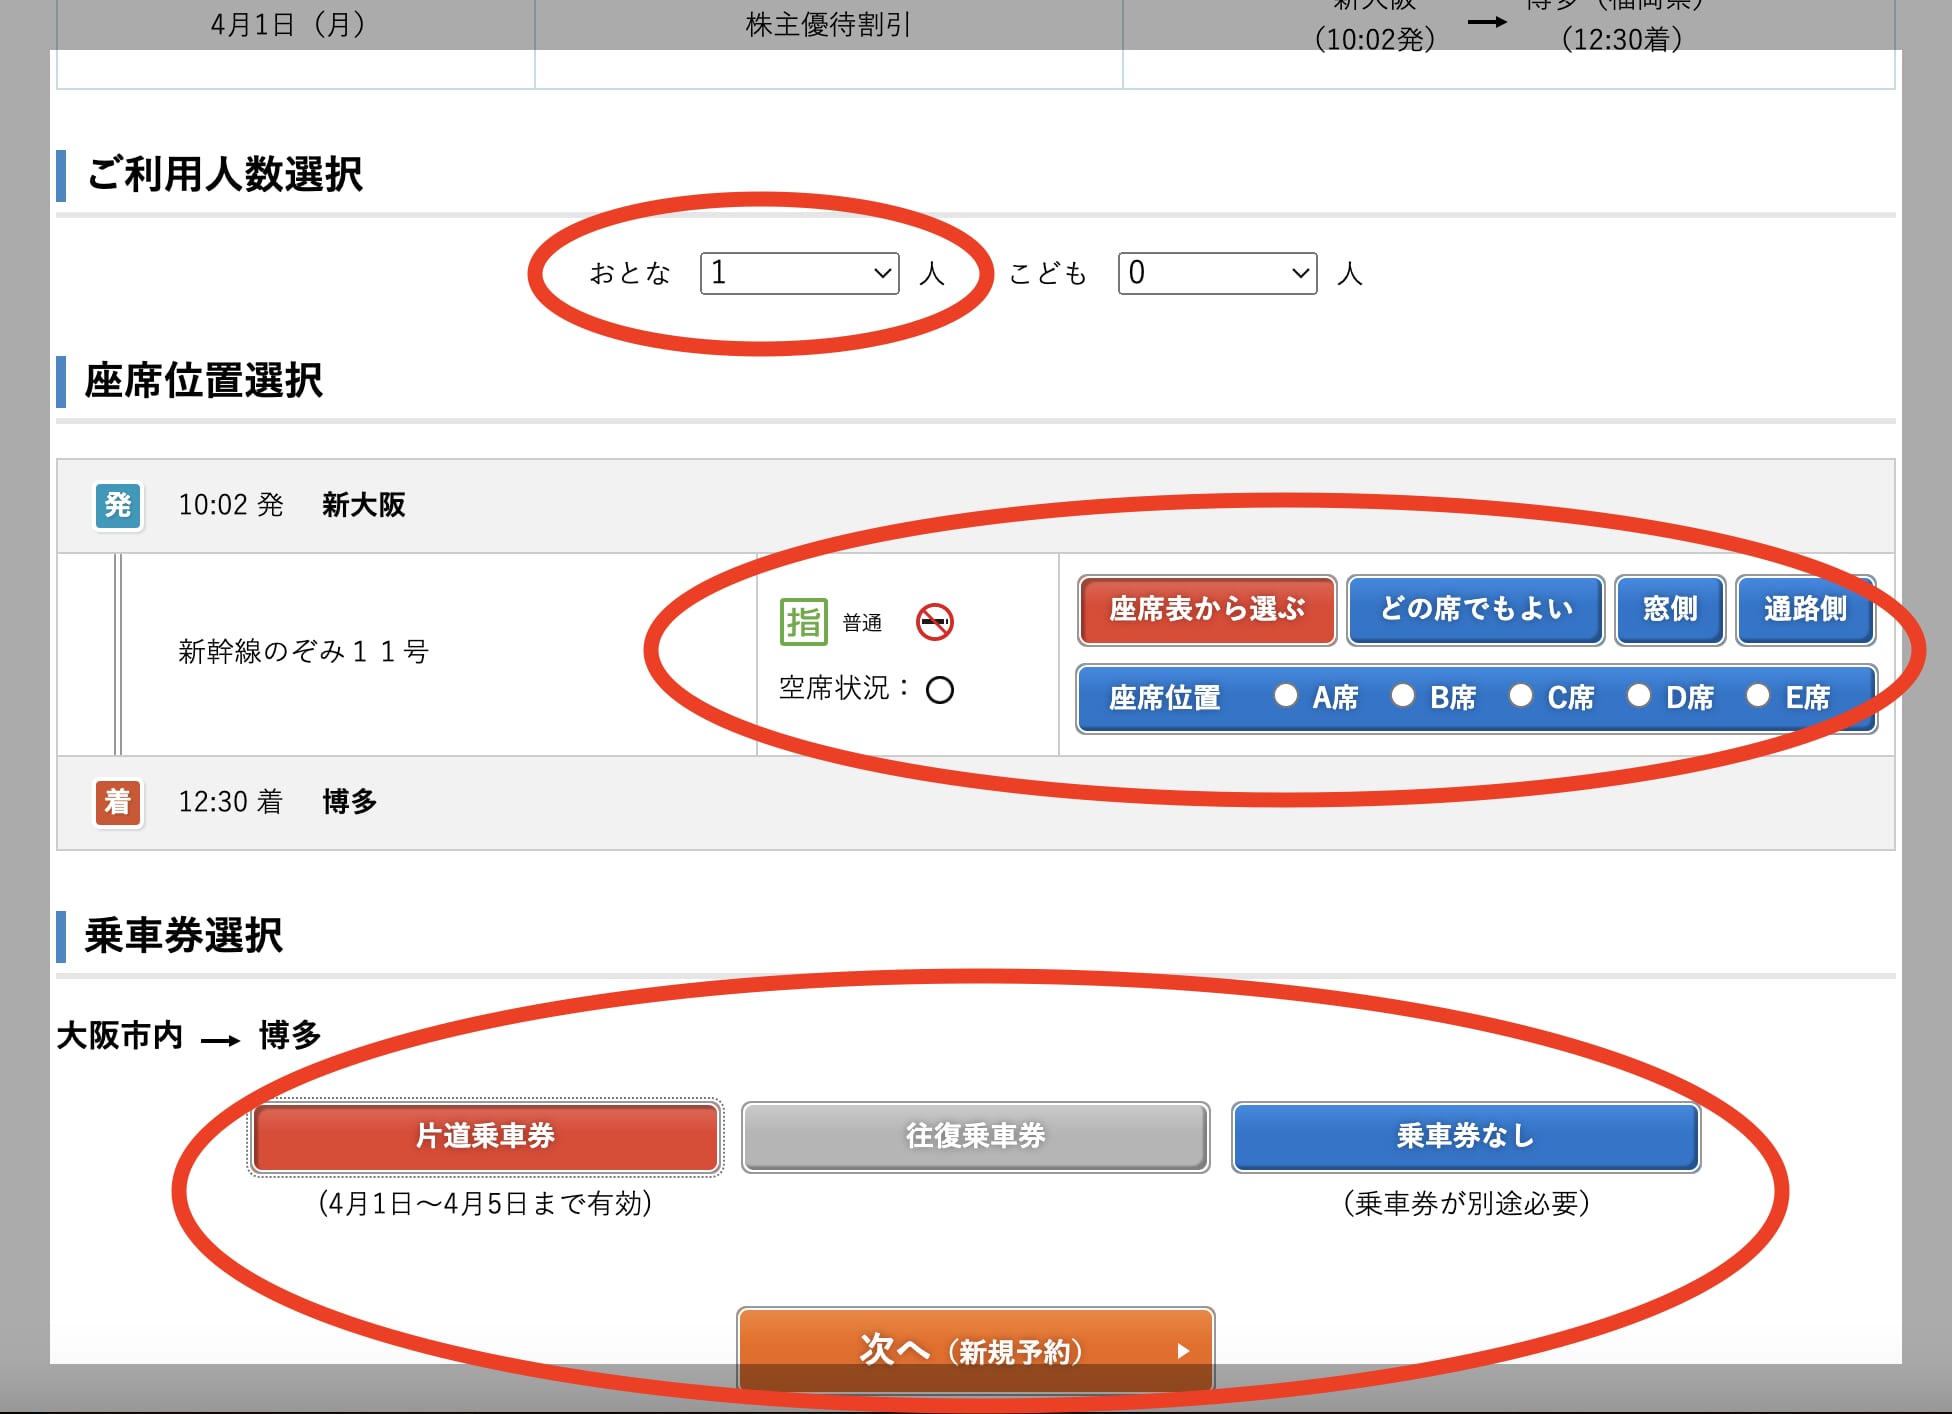Select the A席 seat position radio
The height and width of the screenshot is (1414, 1952).
tap(1287, 697)
